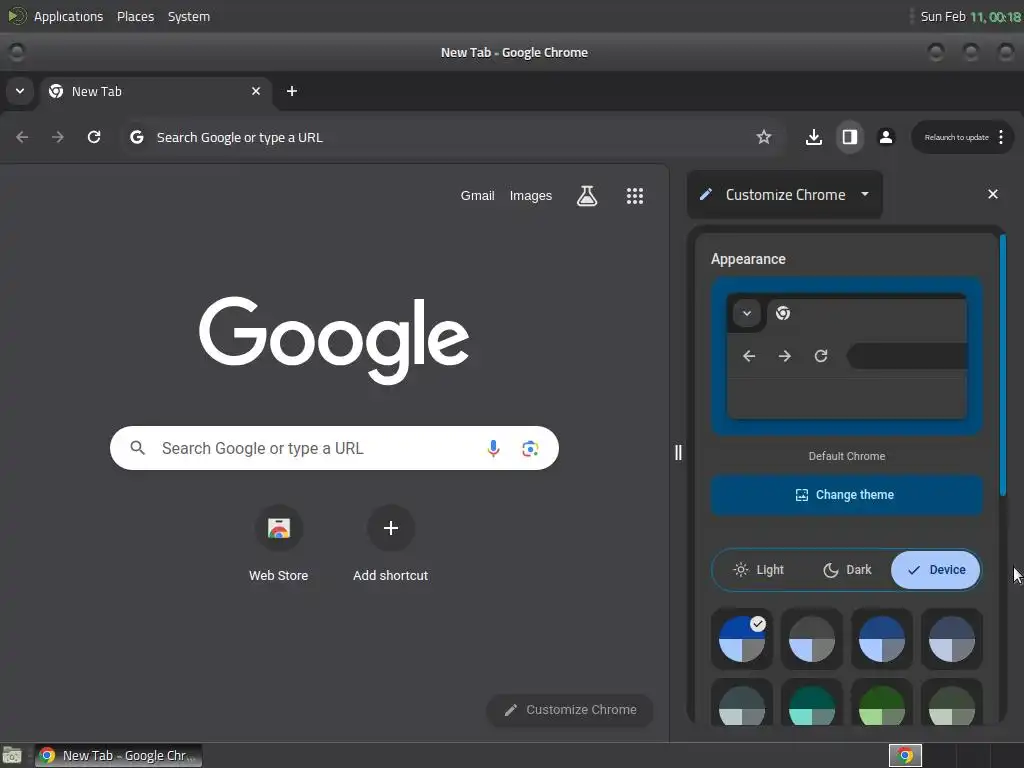1024x768 pixels.
Task: Open the System menu
Action: (x=189, y=16)
